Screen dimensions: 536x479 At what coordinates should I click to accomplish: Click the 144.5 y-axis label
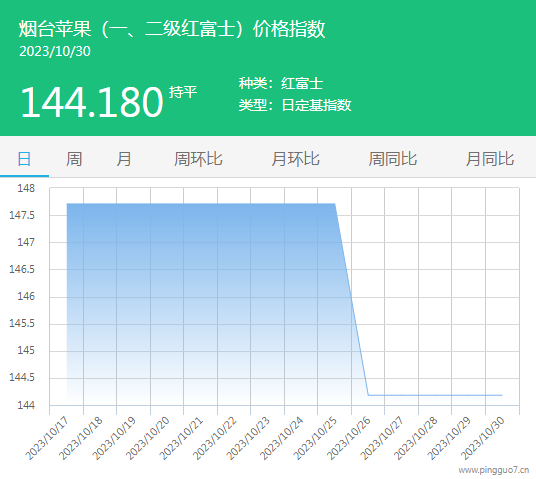(22, 377)
